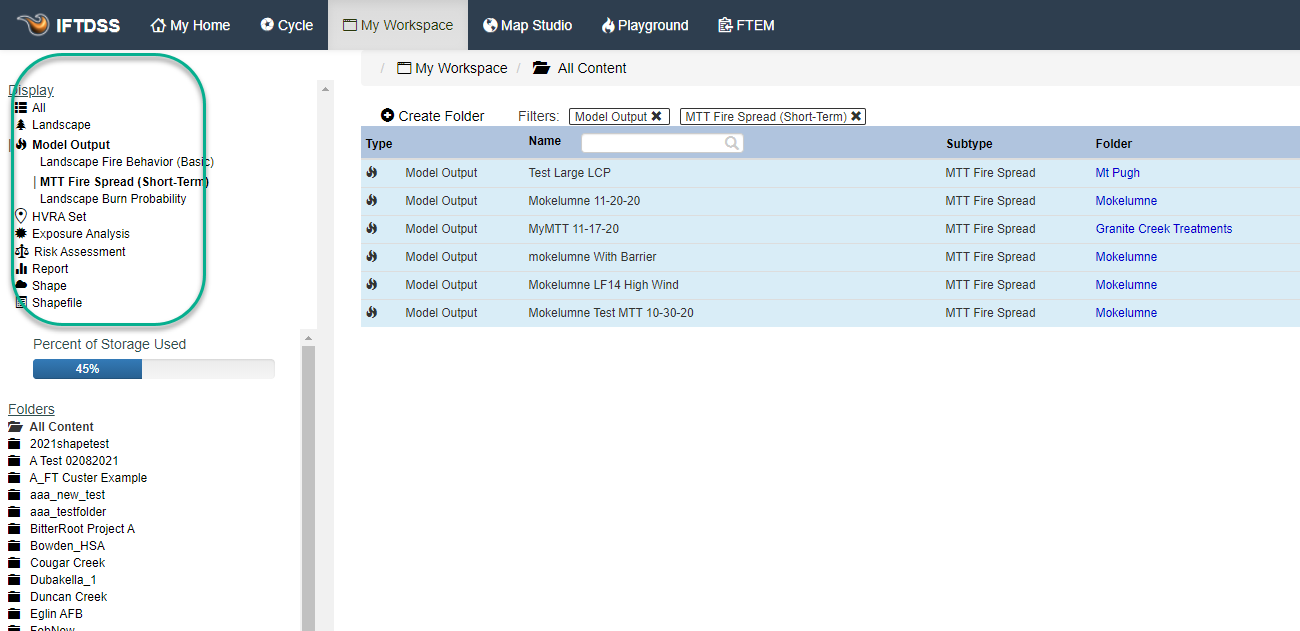The image size is (1300, 631).
Task: Open the My Home tab
Action: coord(190,25)
